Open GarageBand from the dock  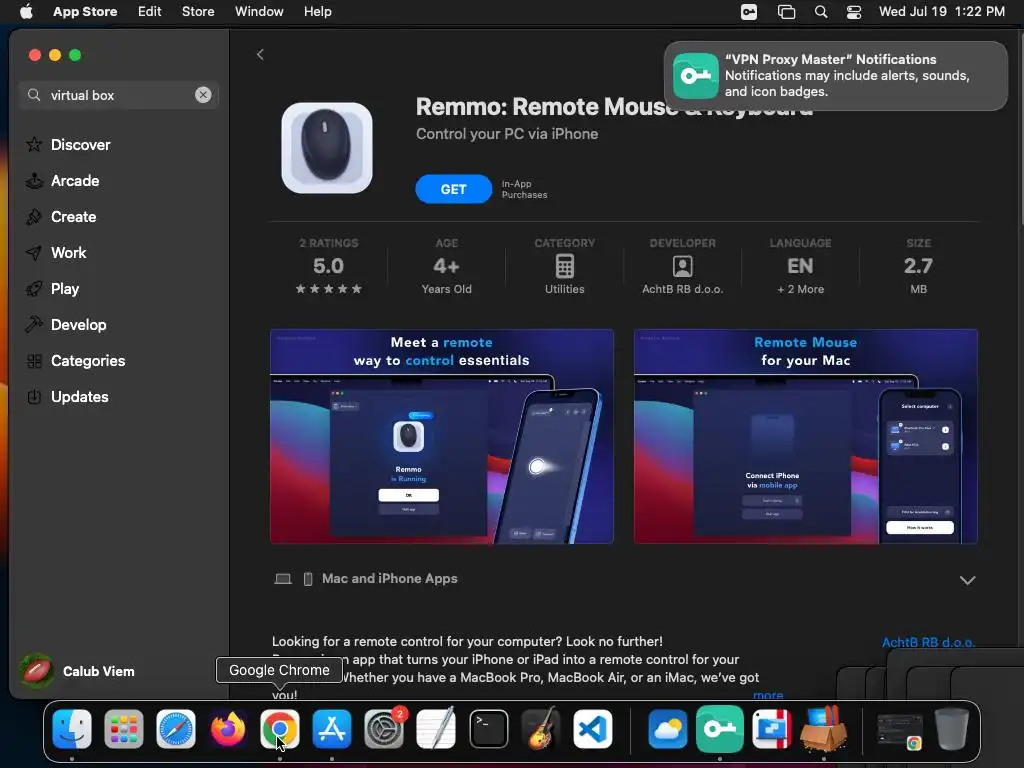[541, 729]
